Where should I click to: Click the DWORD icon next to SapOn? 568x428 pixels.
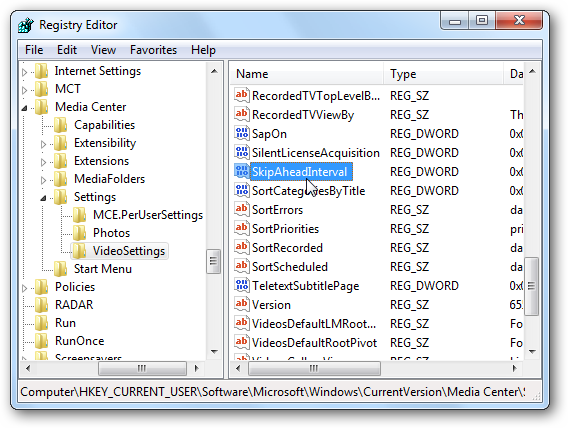click(x=241, y=134)
